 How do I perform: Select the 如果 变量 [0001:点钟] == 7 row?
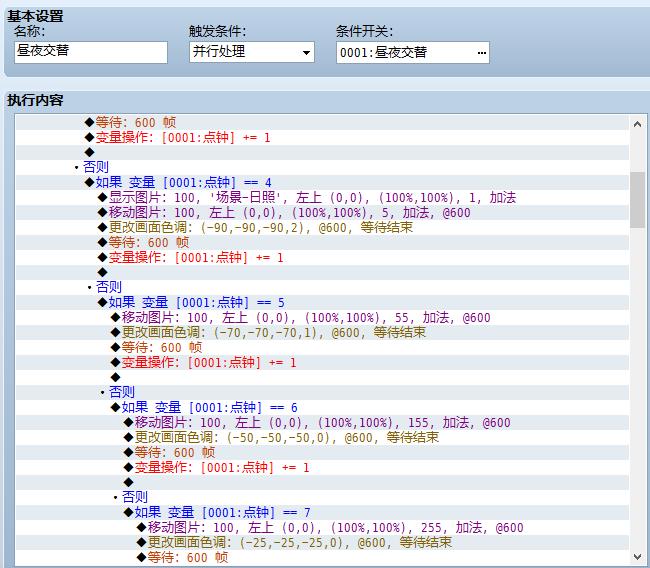pyautogui.click(x=322, y=512)
